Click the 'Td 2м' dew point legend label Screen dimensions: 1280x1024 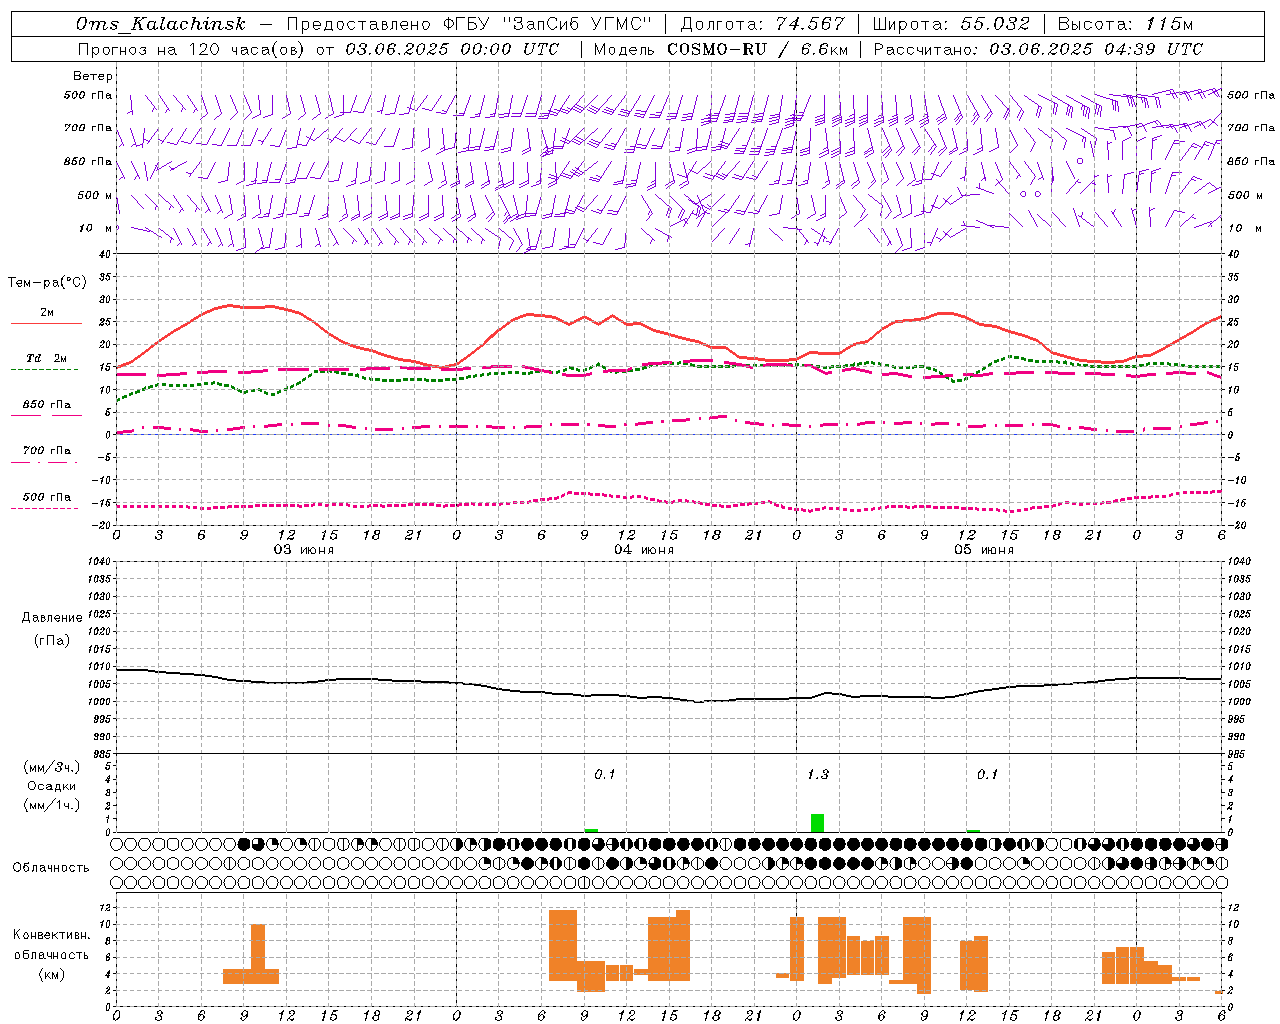[x=47, y=358]
